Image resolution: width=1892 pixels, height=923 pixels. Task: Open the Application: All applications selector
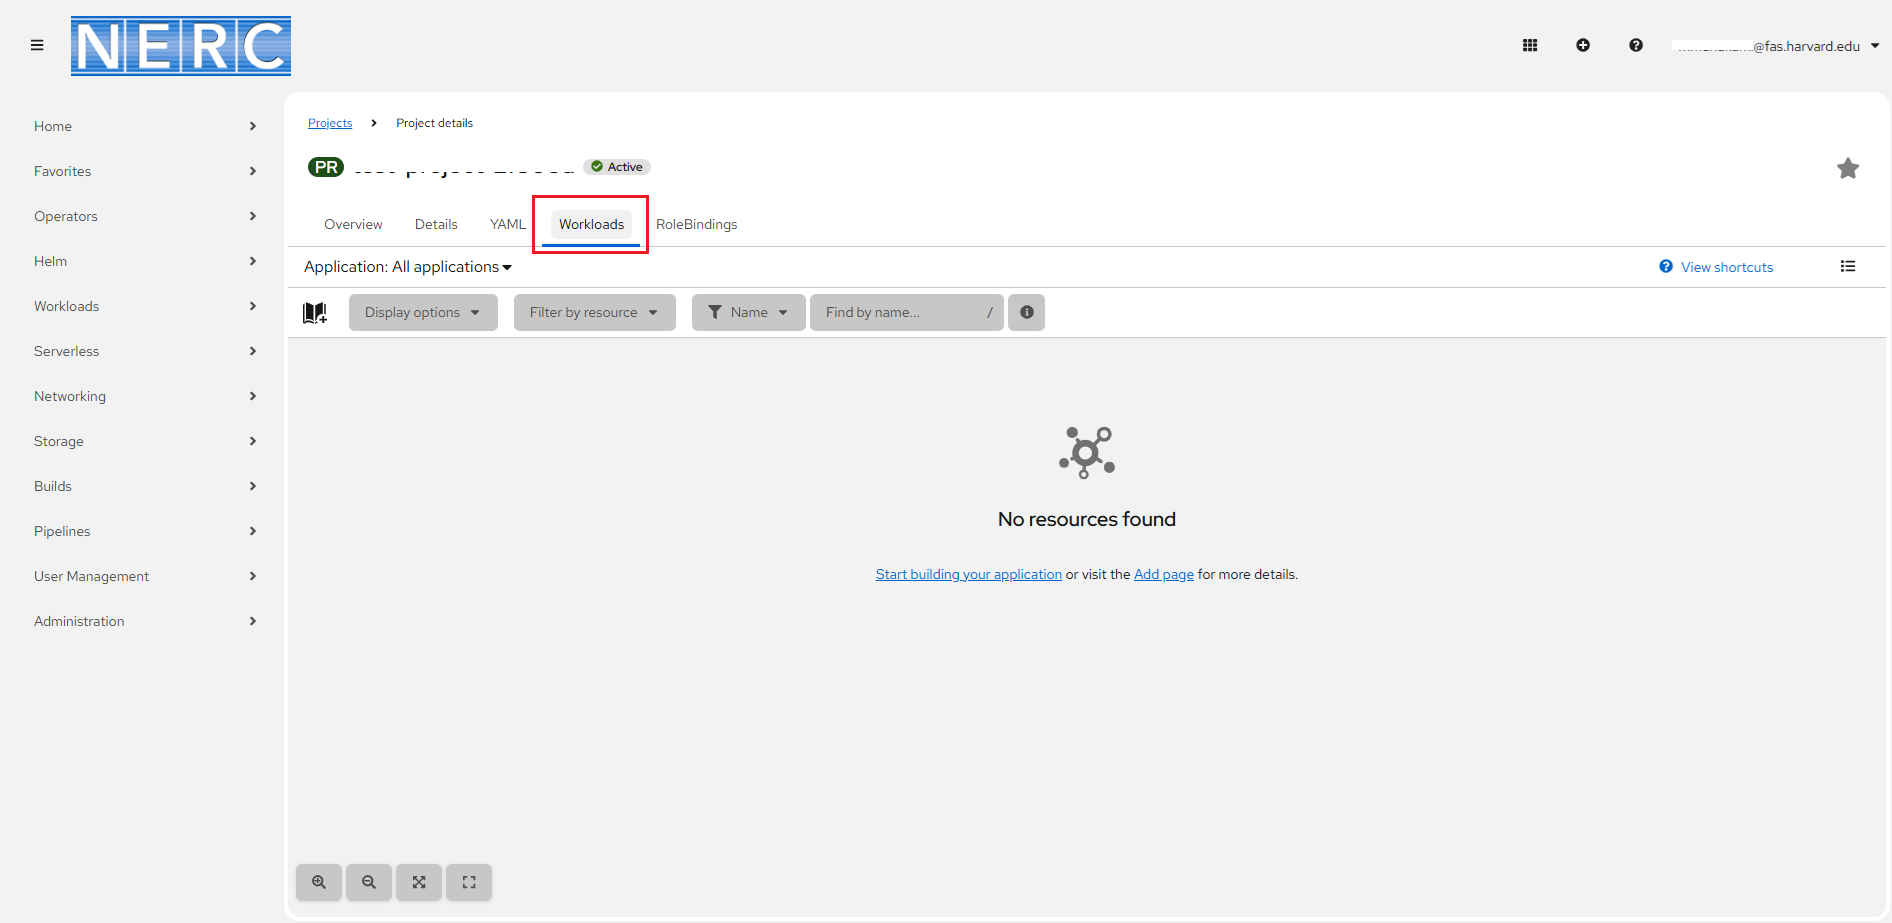(x=408, y=267)
